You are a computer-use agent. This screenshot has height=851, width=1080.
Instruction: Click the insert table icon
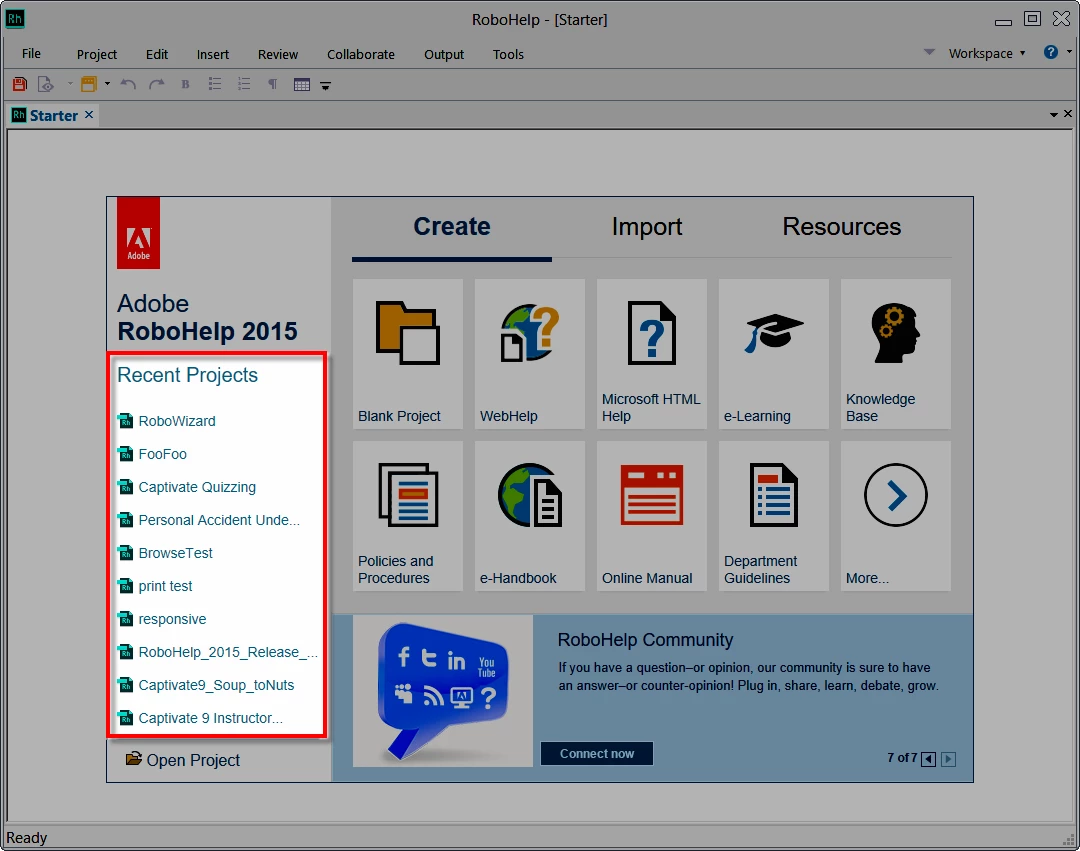tap(302, 85)
